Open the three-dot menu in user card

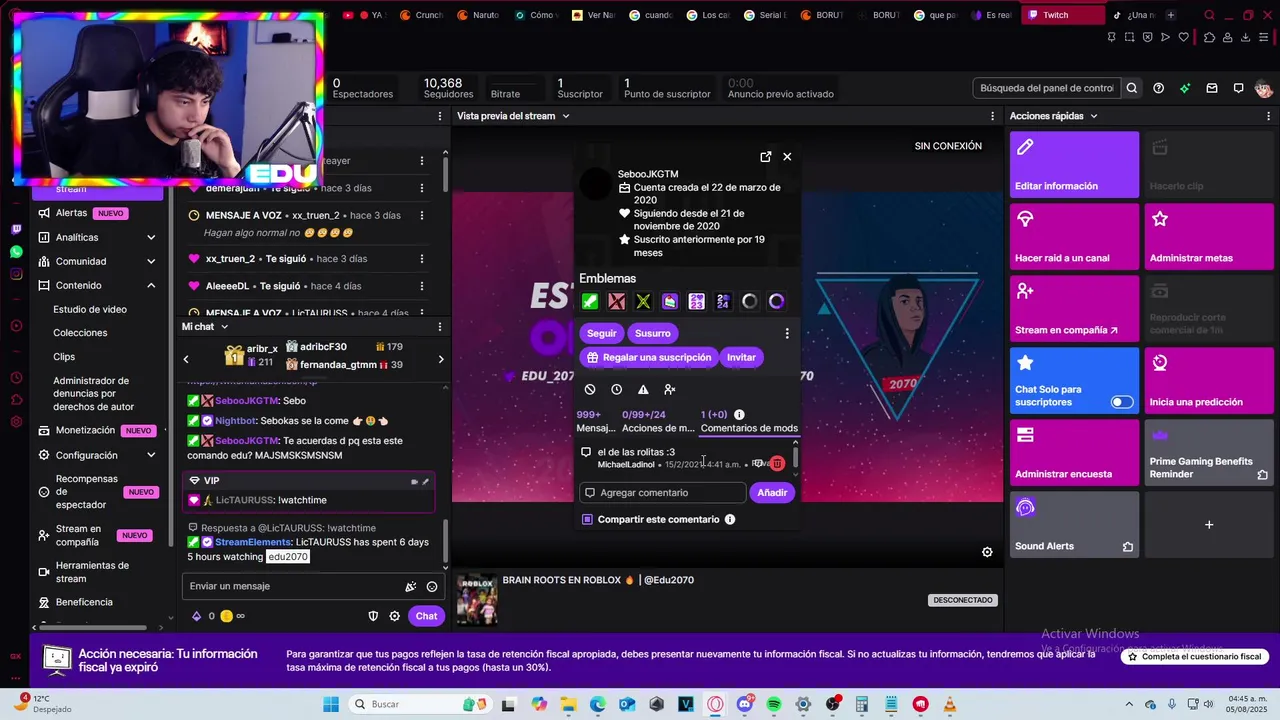coord(787,333)
